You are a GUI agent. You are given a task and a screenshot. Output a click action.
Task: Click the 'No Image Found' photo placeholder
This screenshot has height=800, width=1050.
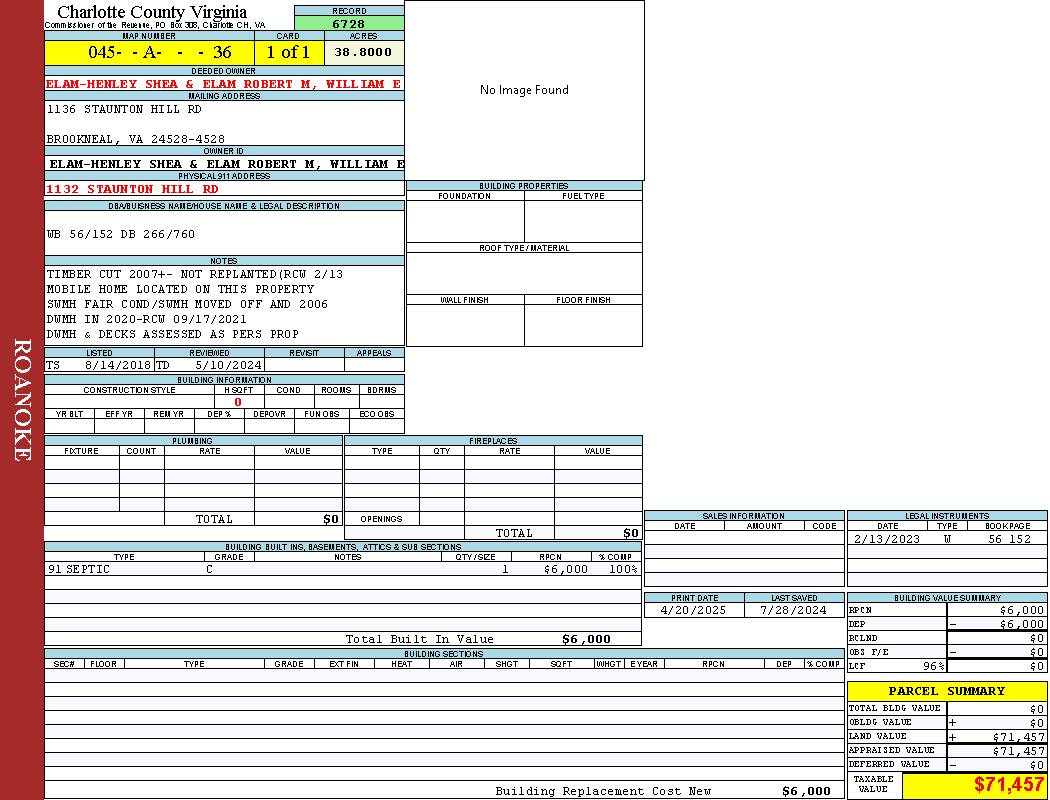(524, 90)
